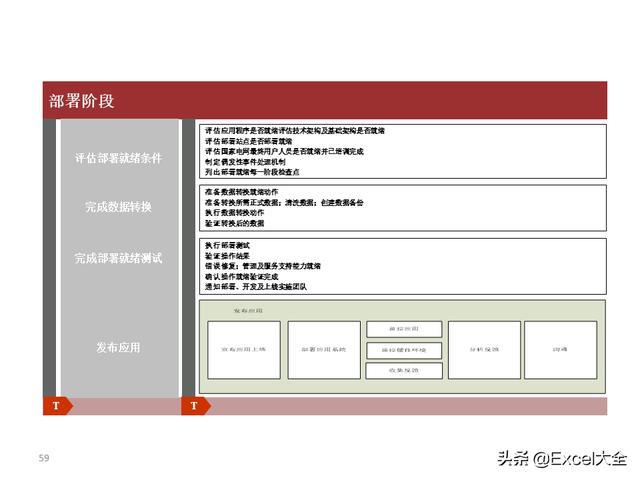Click the small 发布应用 heading inside green panel
This screenshot has height=480, width=640.
(248, 311)
